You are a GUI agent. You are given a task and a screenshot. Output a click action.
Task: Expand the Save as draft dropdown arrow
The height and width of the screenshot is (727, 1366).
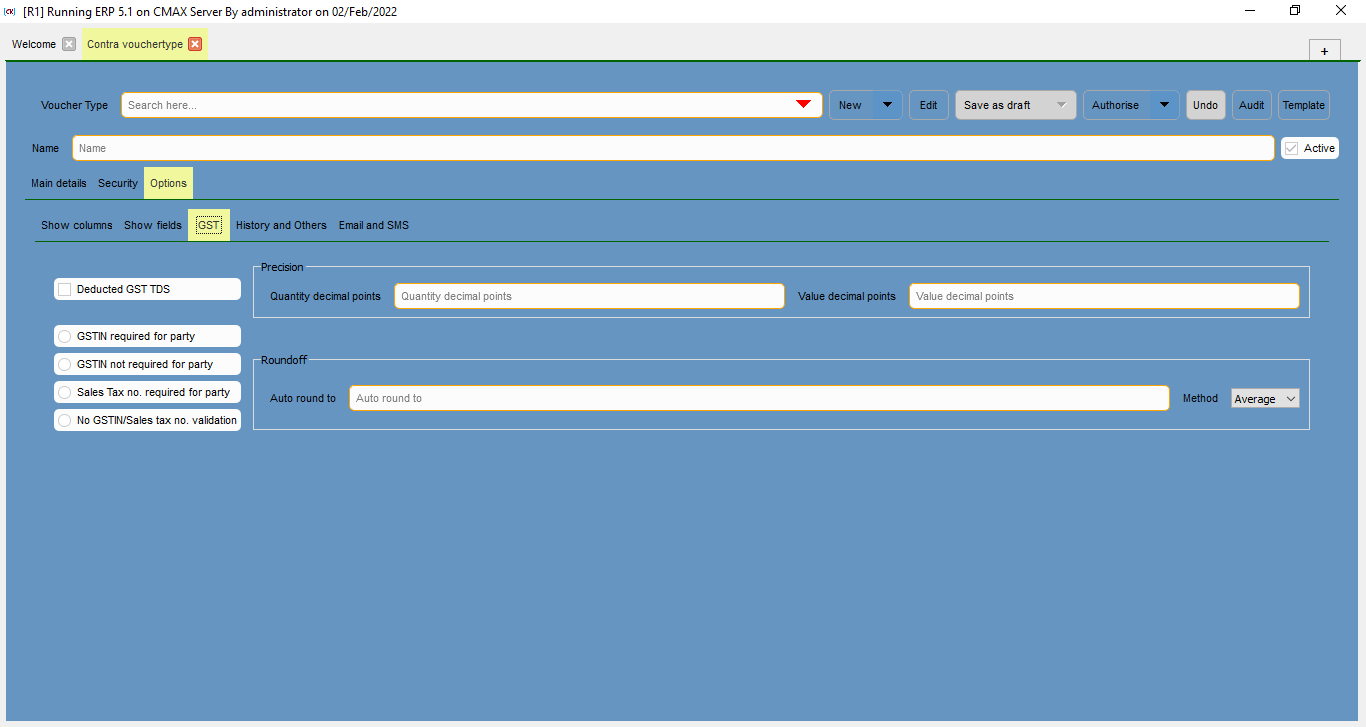[x=1061, y=105]
